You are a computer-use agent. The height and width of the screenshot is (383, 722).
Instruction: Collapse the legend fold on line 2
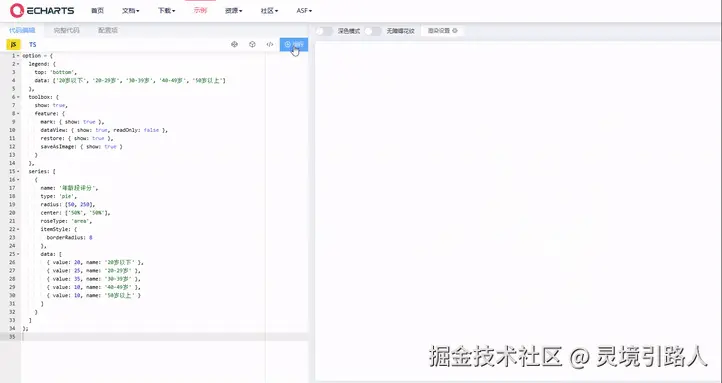coord(18,64)
